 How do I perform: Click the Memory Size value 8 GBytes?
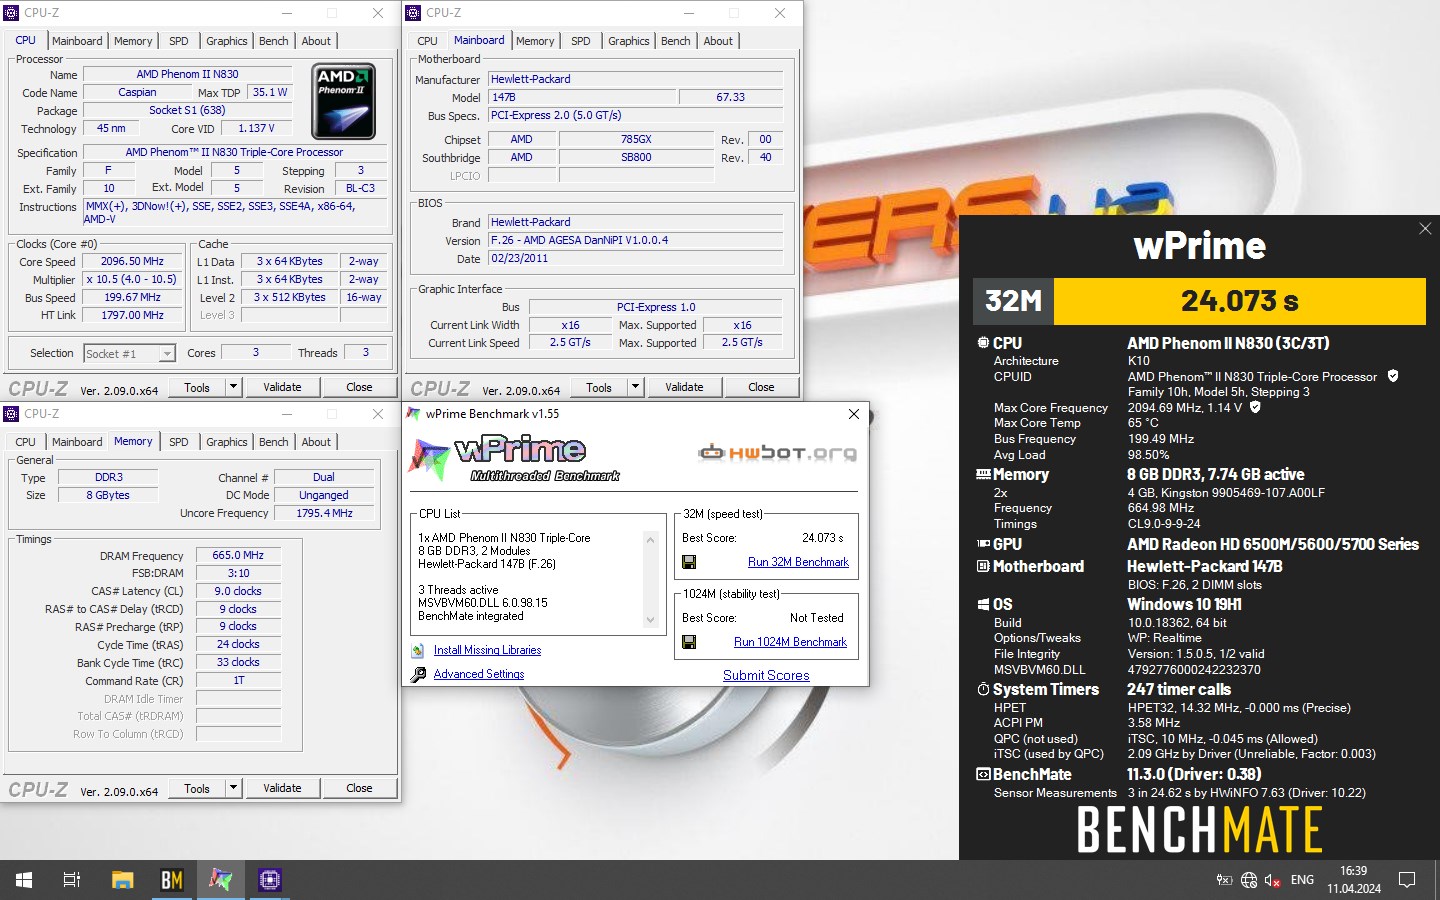tap(108, 495)
